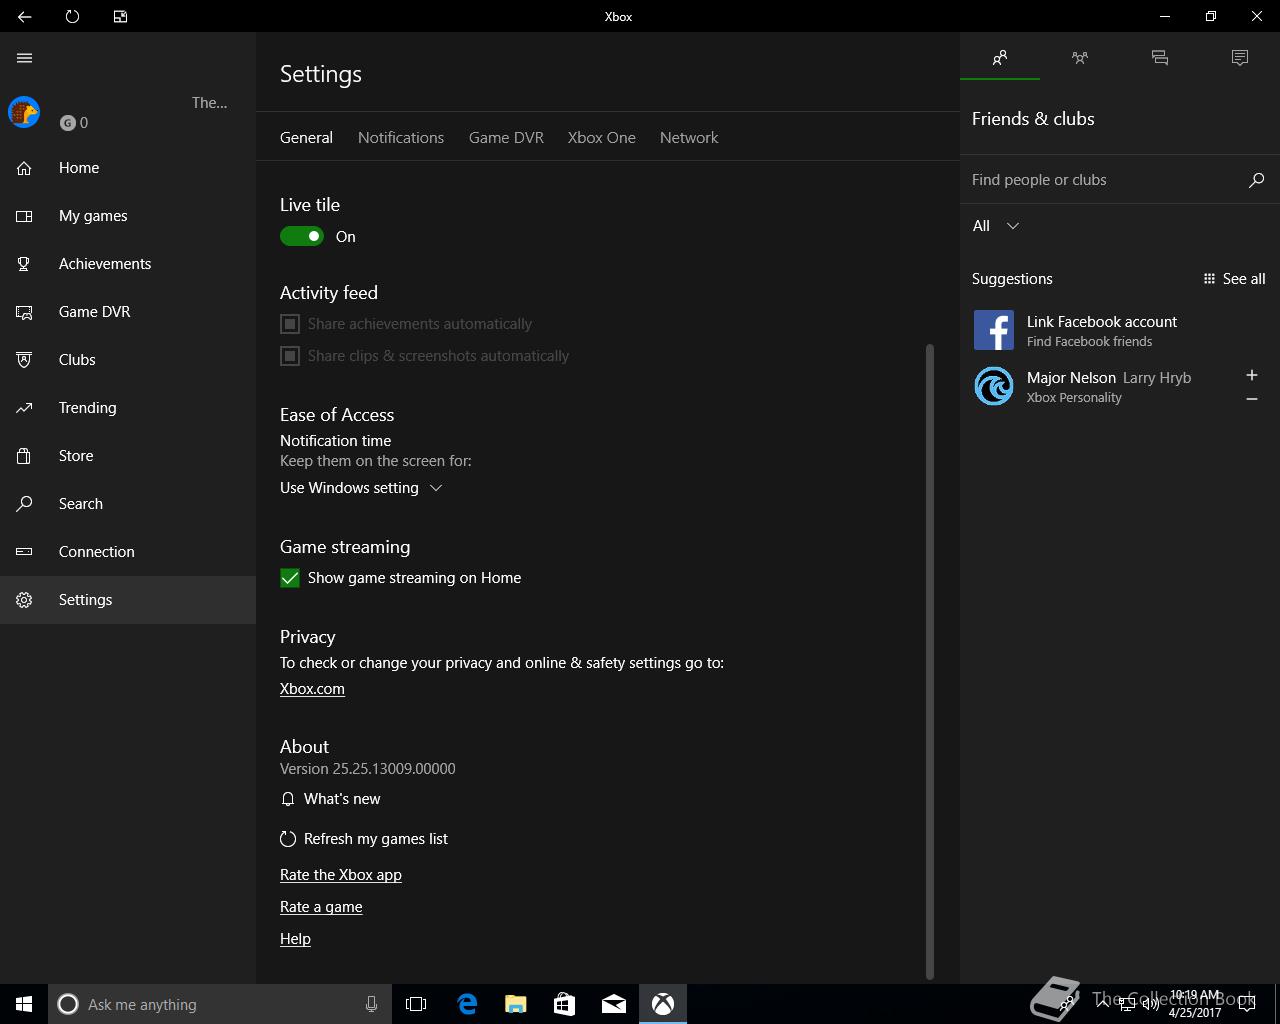Image resolution: width=1280 pixels, height=1024 pixels.
Task: Open Game DVR sidebar icon
Action: pos(25,312)
